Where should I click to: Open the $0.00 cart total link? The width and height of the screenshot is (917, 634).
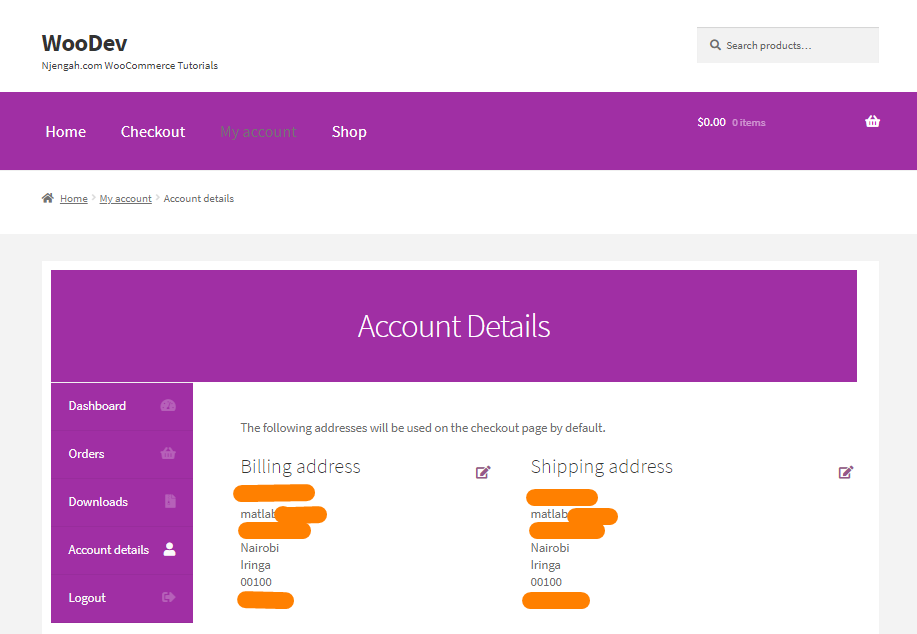click(711, 122)
